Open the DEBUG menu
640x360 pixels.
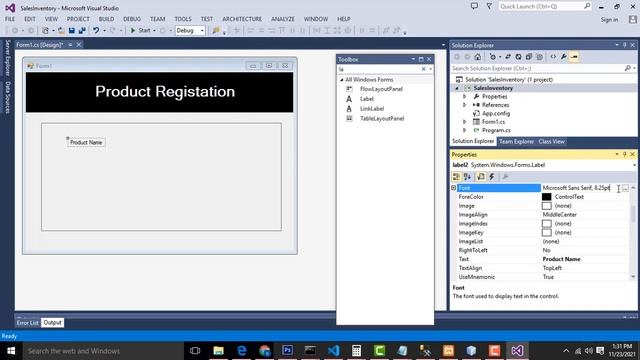[x=132, y=19]
